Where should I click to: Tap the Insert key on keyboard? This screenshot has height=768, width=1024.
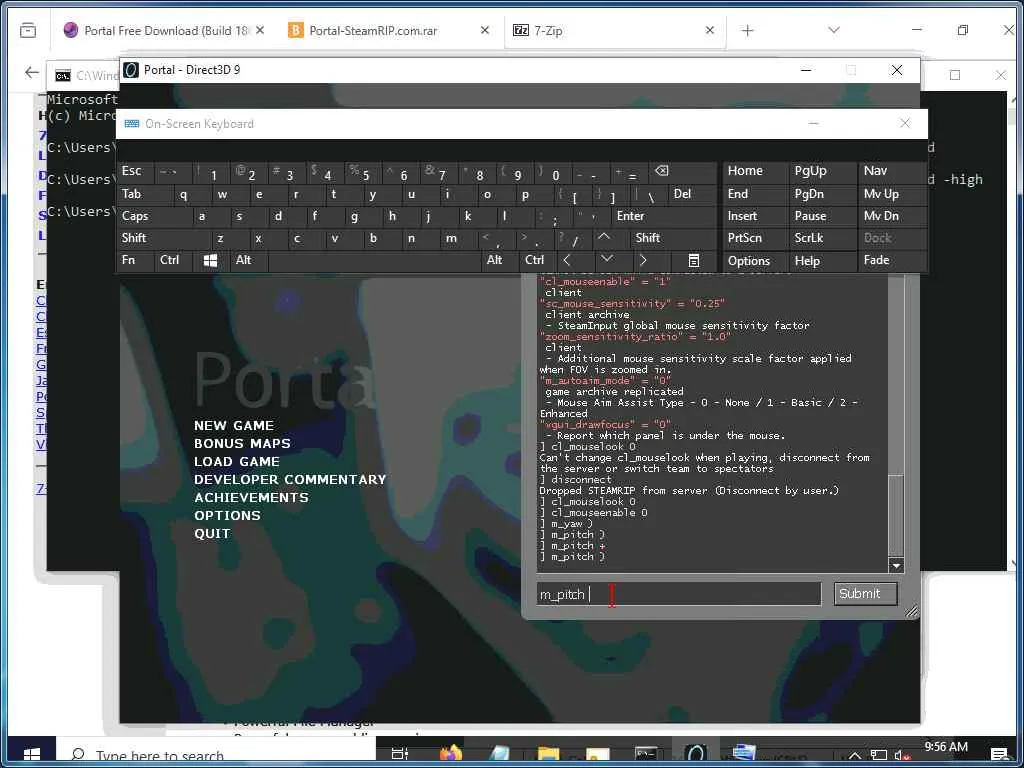point(755,216)
